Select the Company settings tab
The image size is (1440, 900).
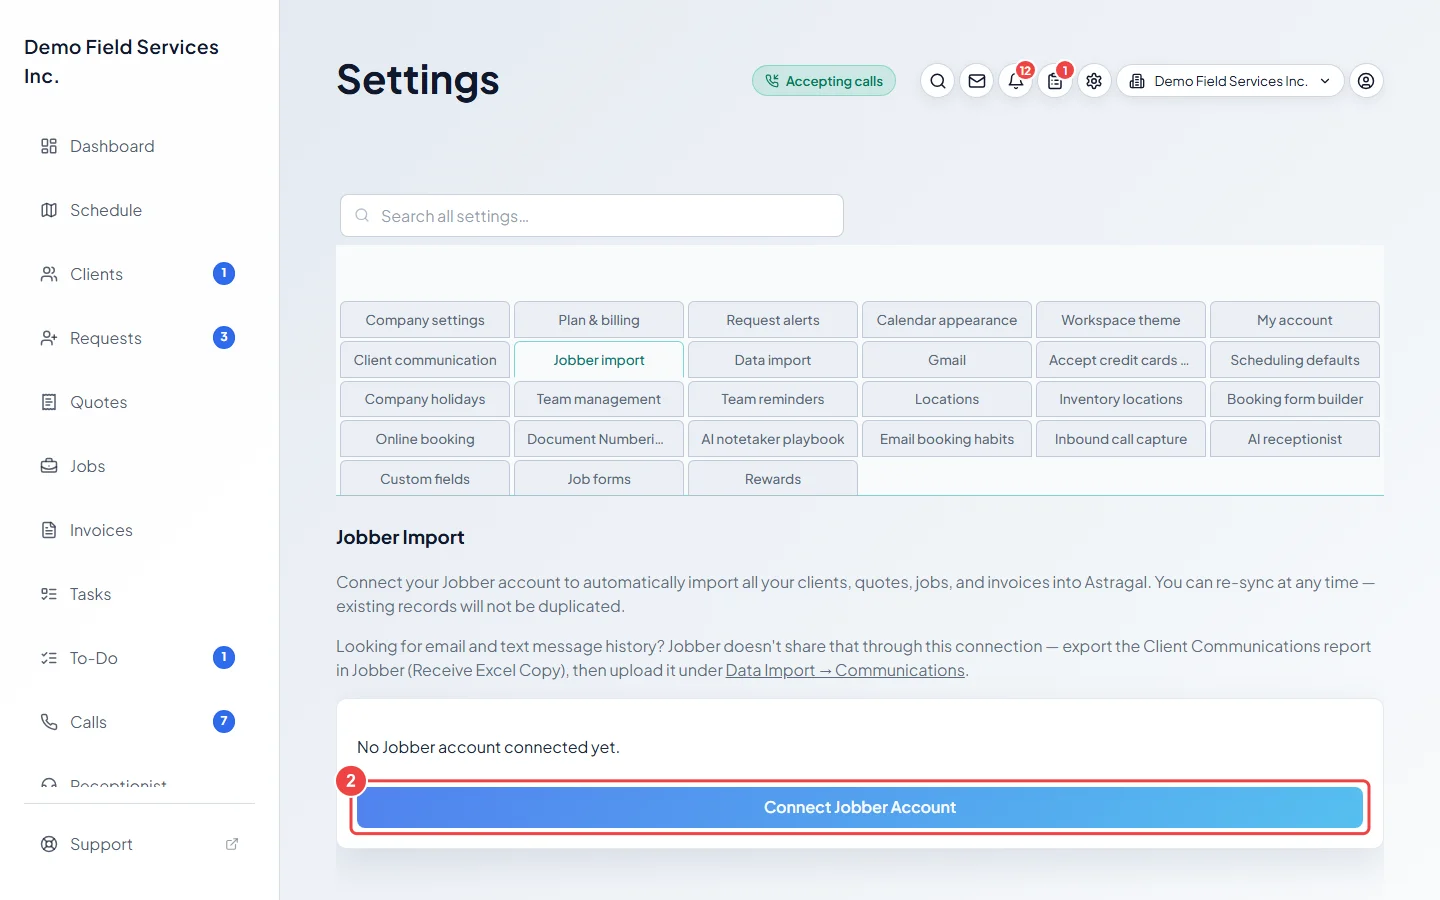(425, 320)
